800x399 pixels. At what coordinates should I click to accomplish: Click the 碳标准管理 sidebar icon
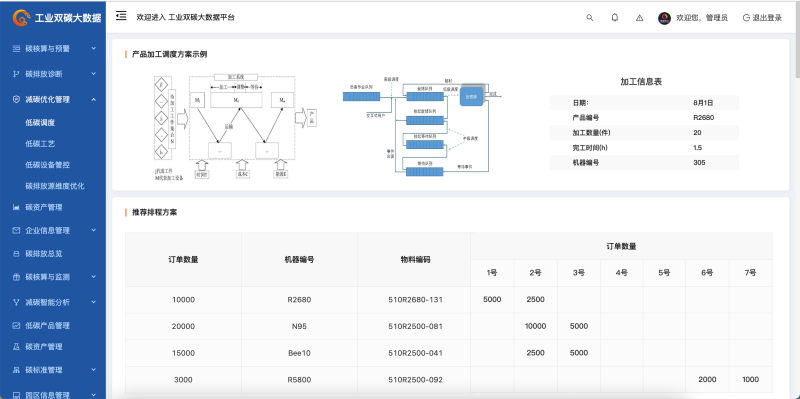[16, 370]
